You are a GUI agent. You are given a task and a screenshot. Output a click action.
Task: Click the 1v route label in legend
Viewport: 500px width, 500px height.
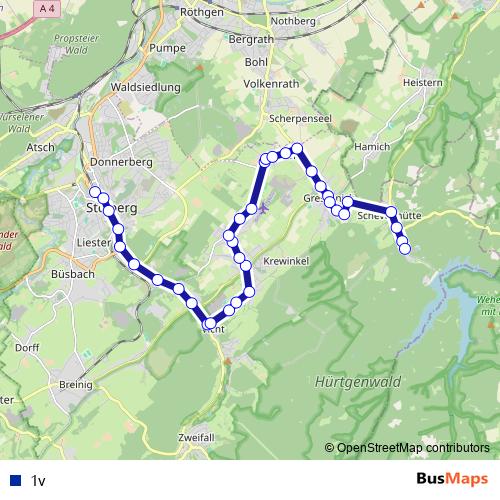tap(38, 480)
